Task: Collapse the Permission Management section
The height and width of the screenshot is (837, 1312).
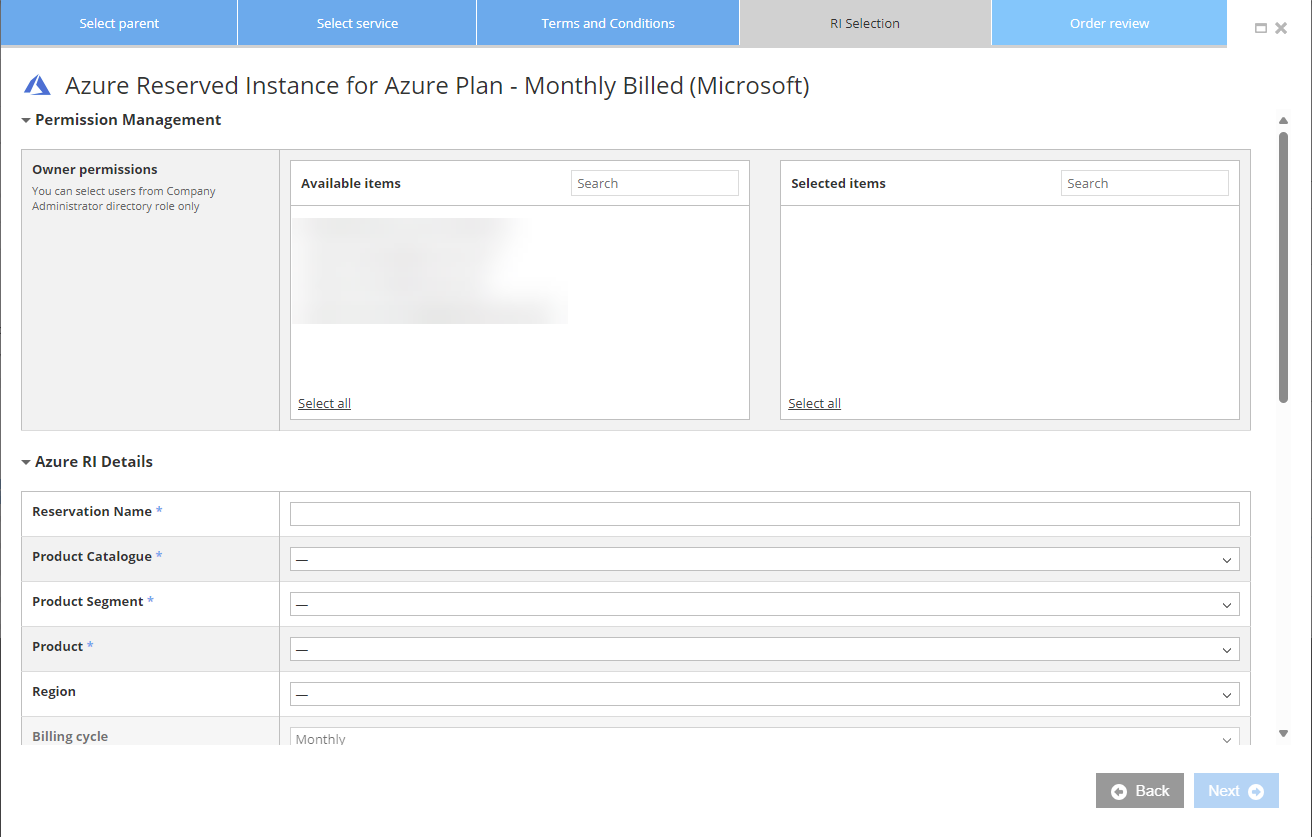Action: (x=26, y=120)
